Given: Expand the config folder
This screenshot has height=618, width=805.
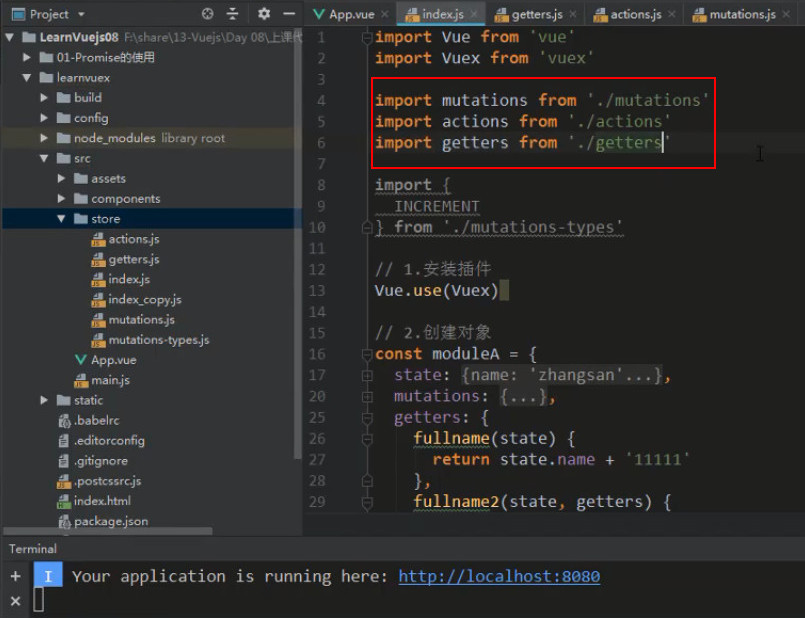Looking at the screenshot, I should coord(44,118).
